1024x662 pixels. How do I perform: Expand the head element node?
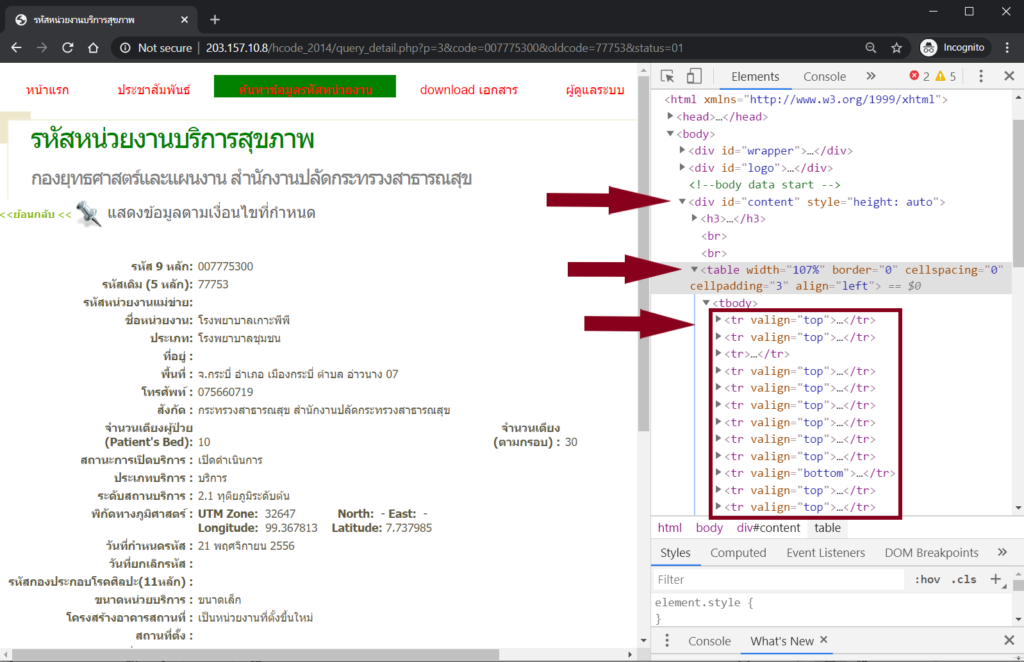[671, 117]
